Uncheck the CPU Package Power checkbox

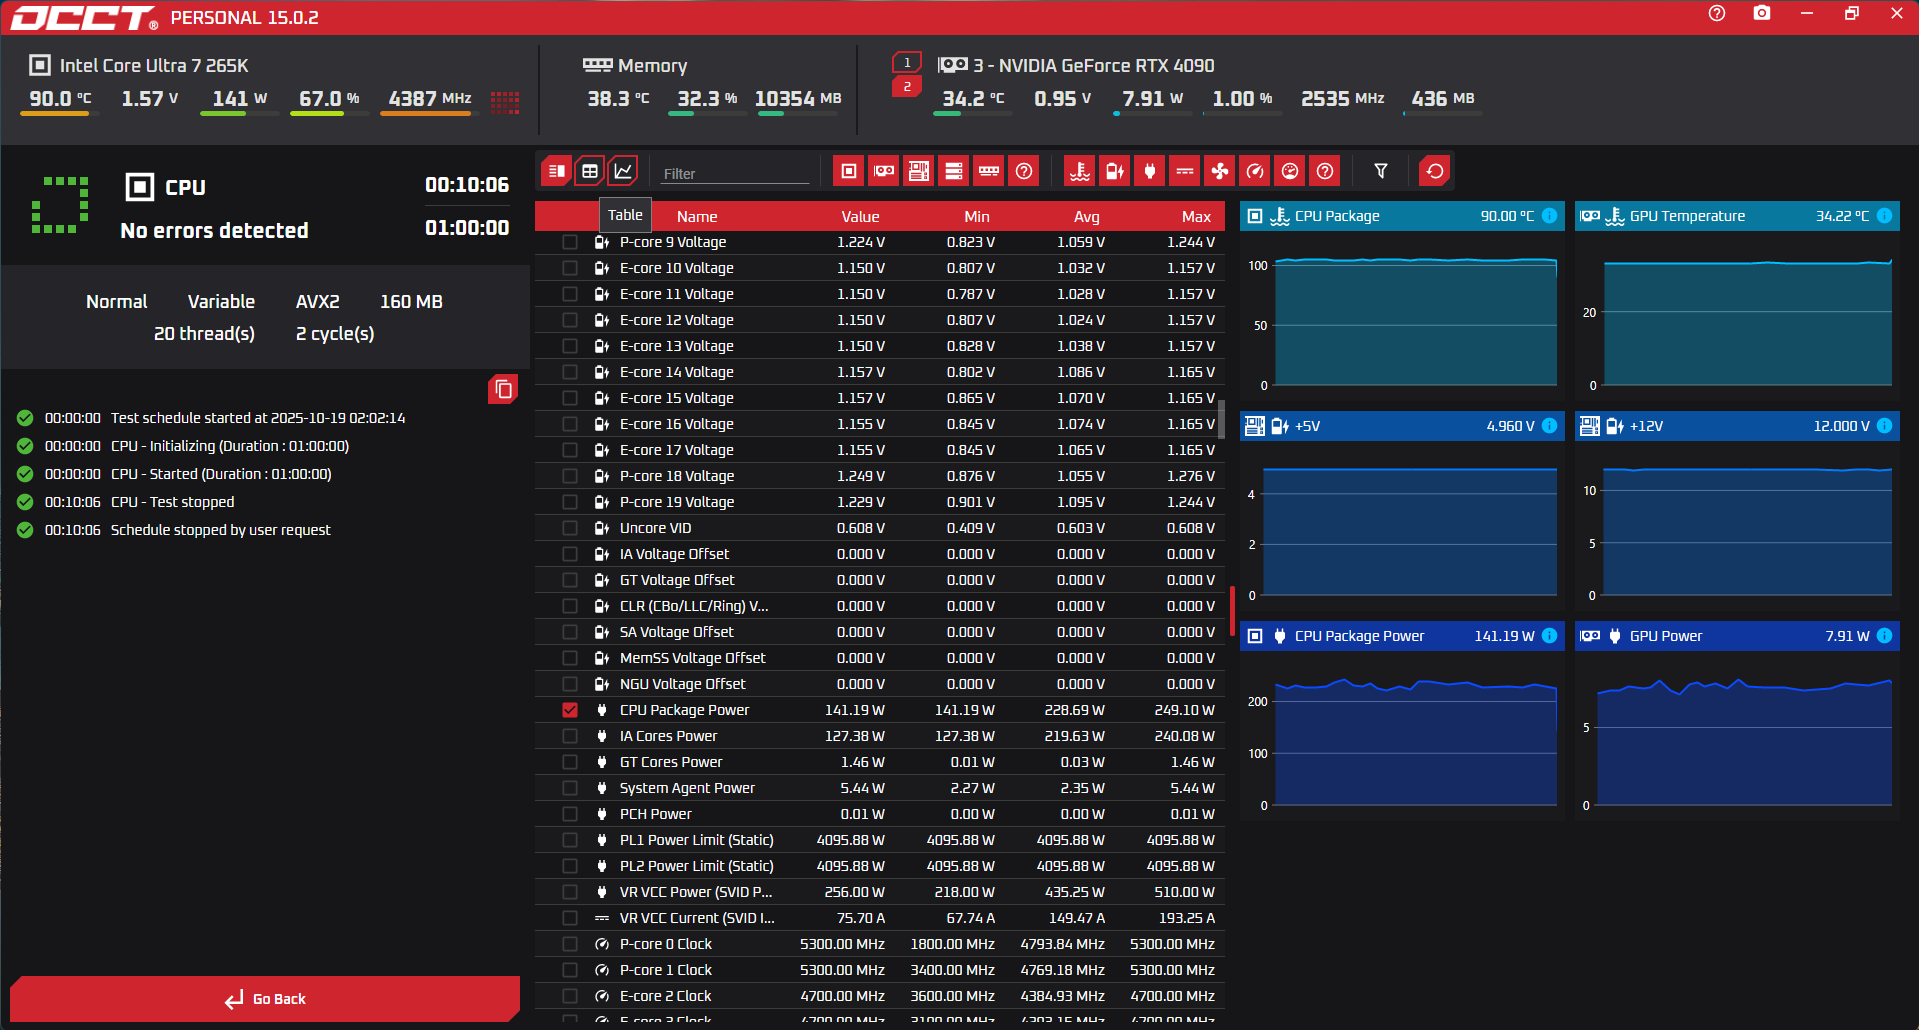(x=570, y=710)
